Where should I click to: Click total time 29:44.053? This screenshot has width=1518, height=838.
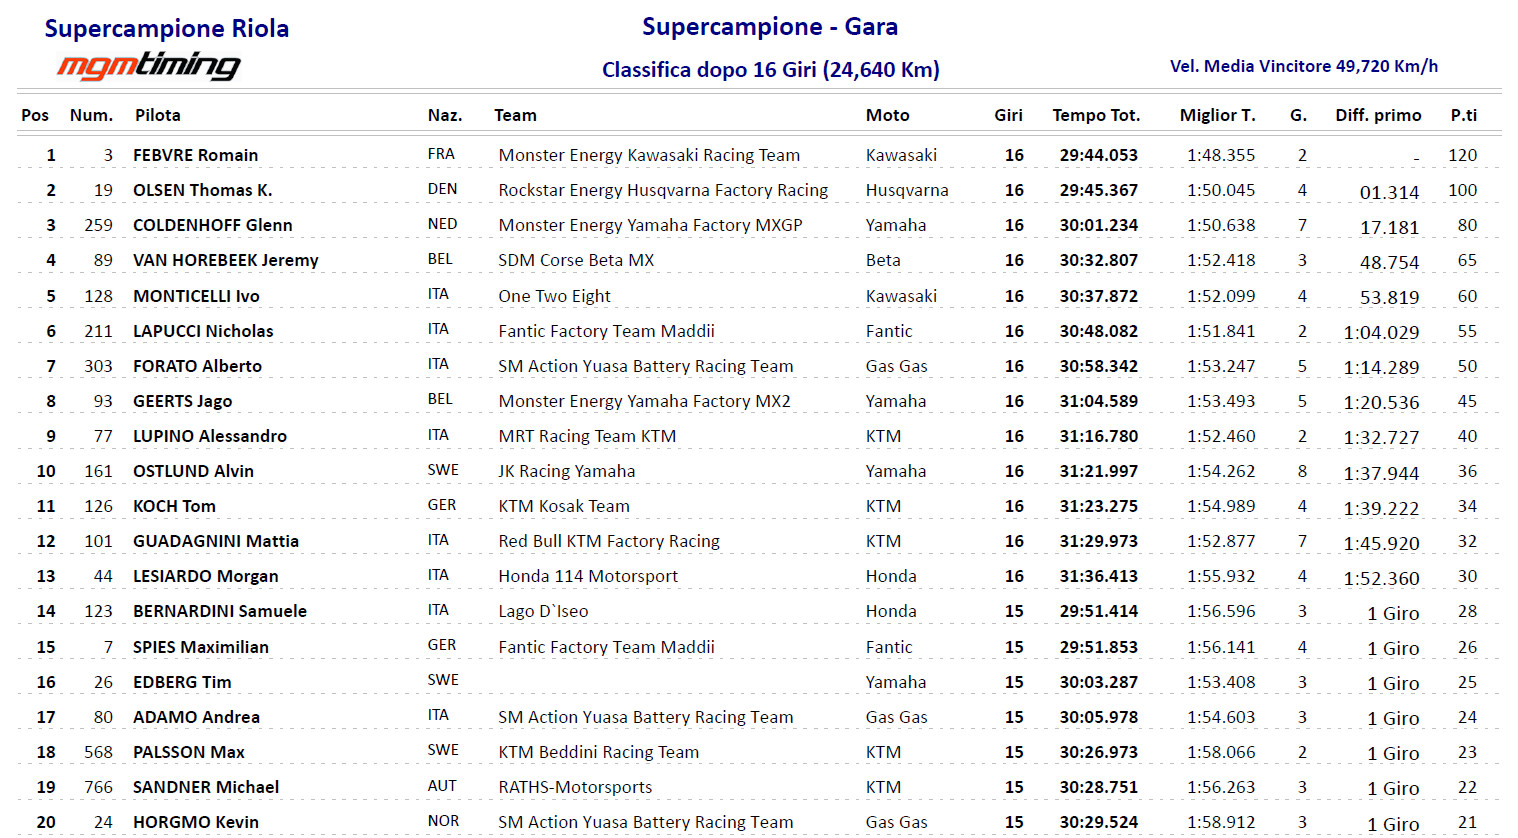coord(1099,155)
